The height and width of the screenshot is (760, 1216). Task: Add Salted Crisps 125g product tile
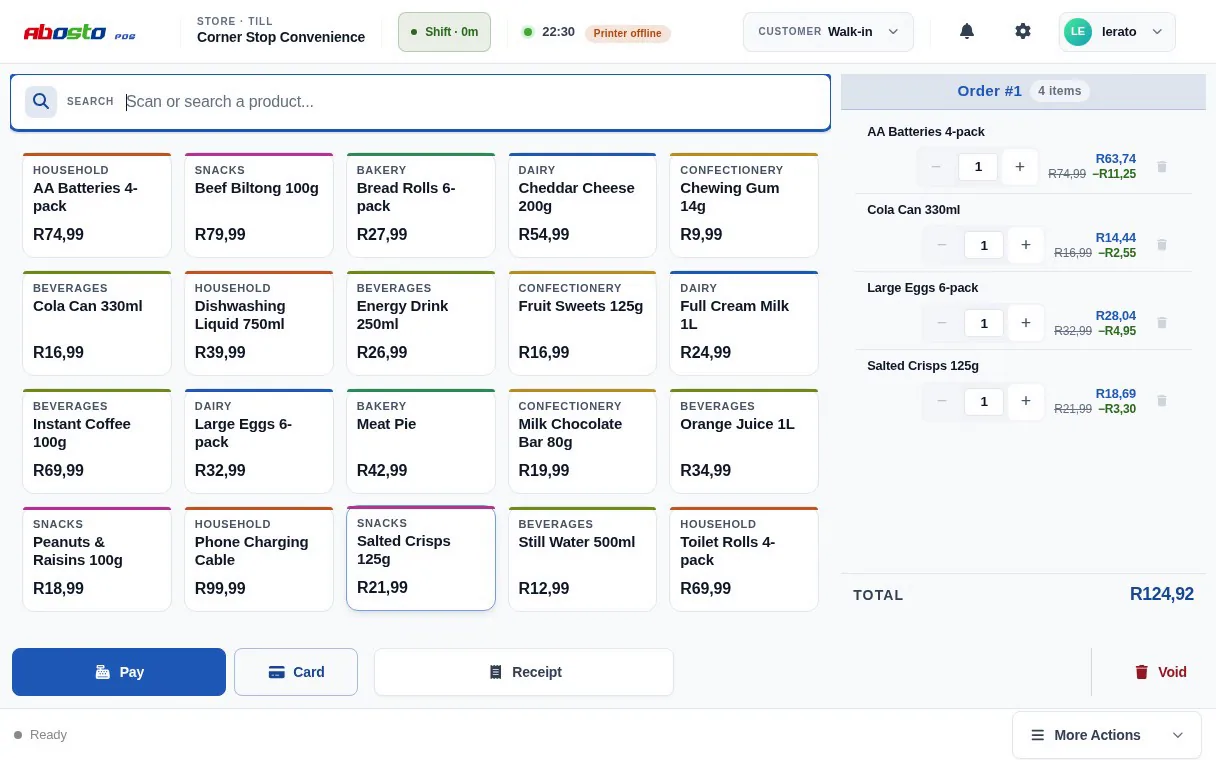(421, 558)
